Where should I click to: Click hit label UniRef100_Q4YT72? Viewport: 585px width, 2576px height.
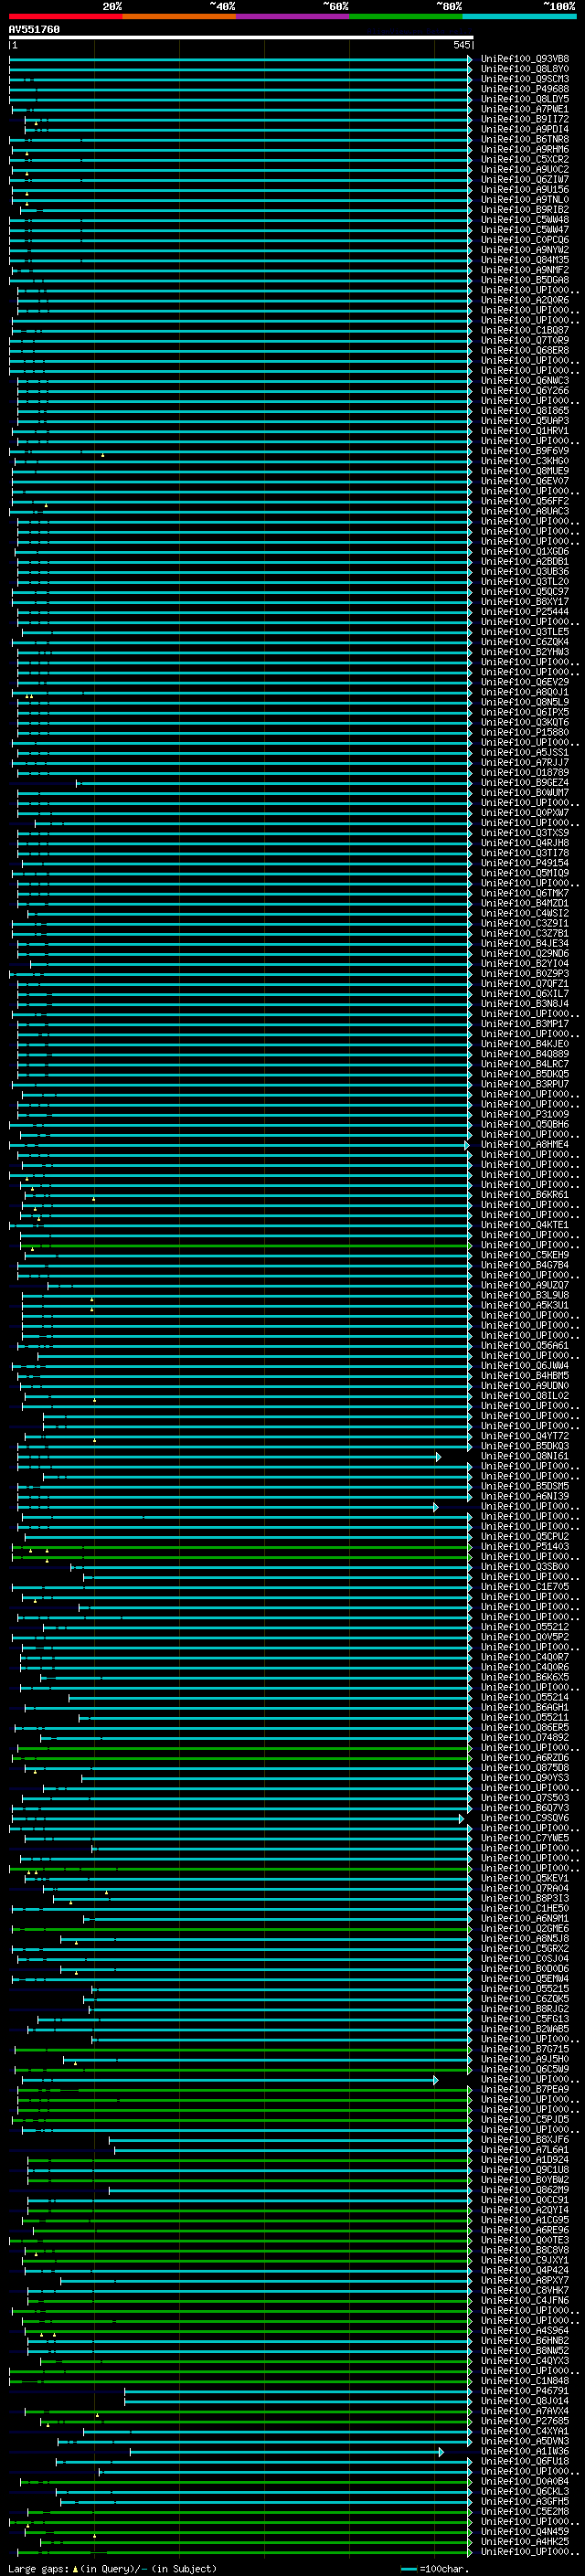[x=525, y=1437]
